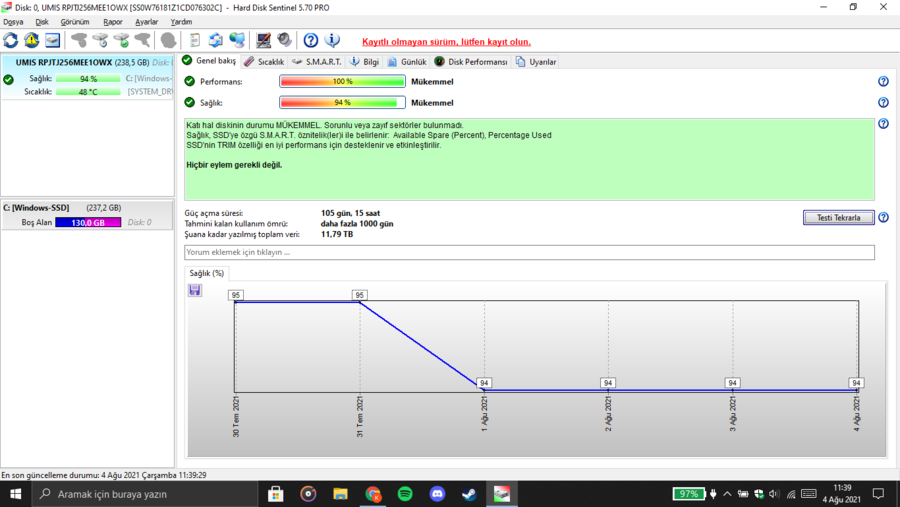Open the help question mark toolbar icon
900x507 pixels.
pos(311,41)
